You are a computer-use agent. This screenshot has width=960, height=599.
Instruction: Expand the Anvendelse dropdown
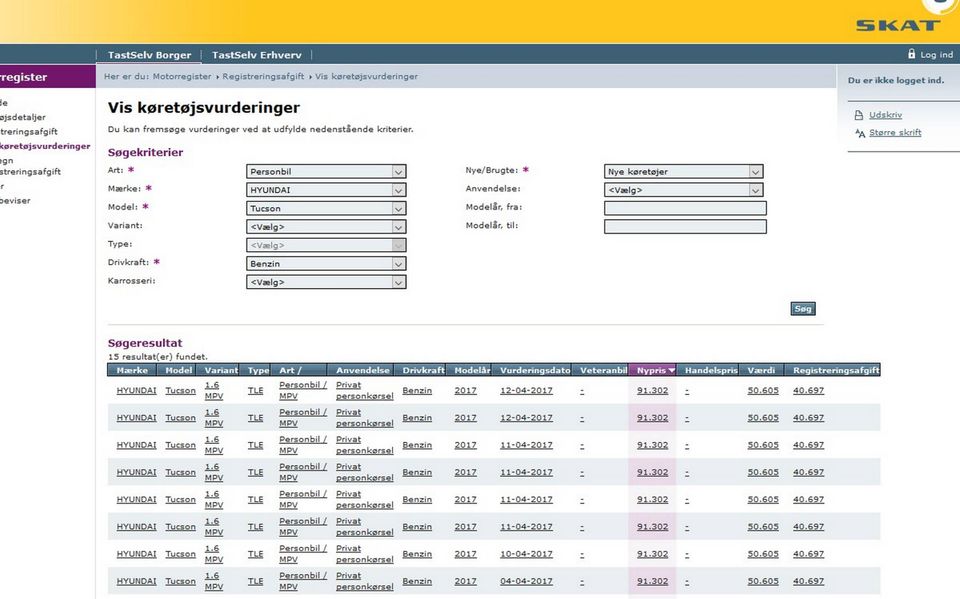coord(684,190)
